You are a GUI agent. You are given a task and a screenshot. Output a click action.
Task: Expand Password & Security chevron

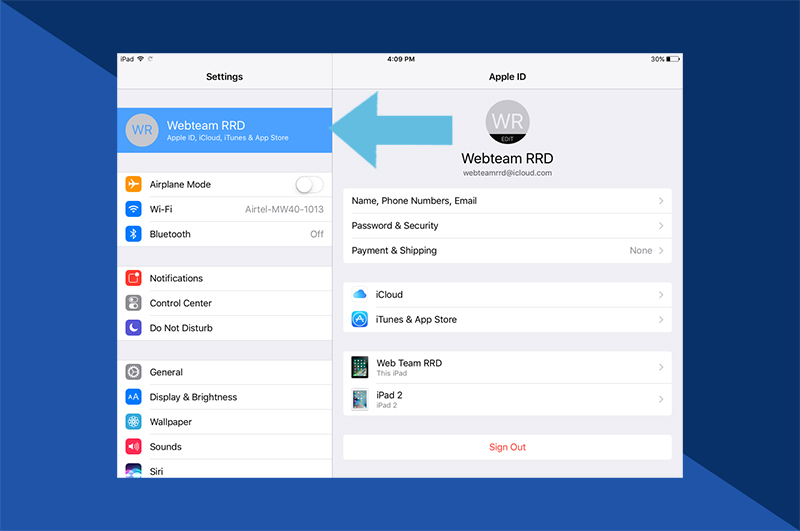[x=661, y=225]
